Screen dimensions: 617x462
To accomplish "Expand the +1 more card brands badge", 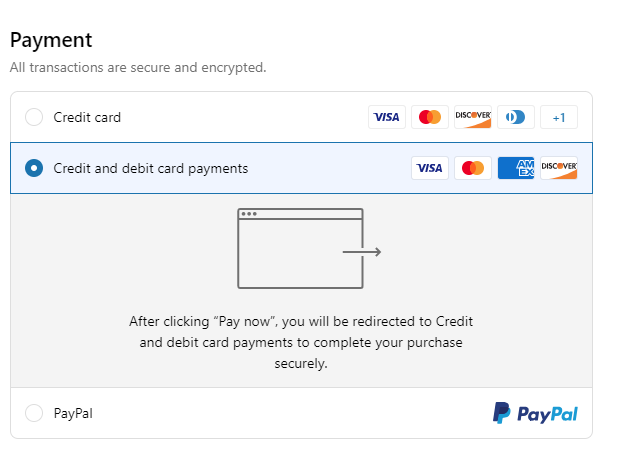I will click(x=559, y=117).
